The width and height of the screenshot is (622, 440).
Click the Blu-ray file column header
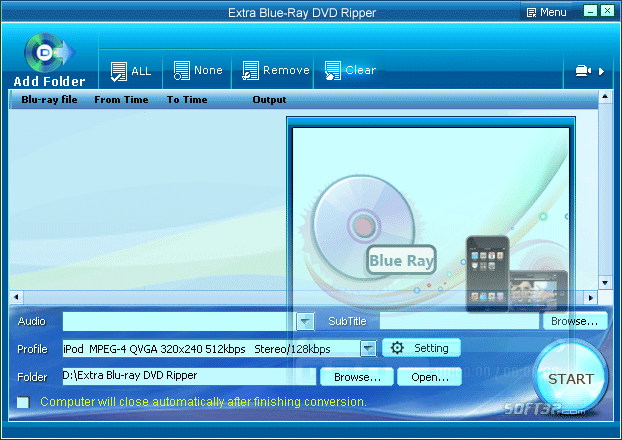49,100
